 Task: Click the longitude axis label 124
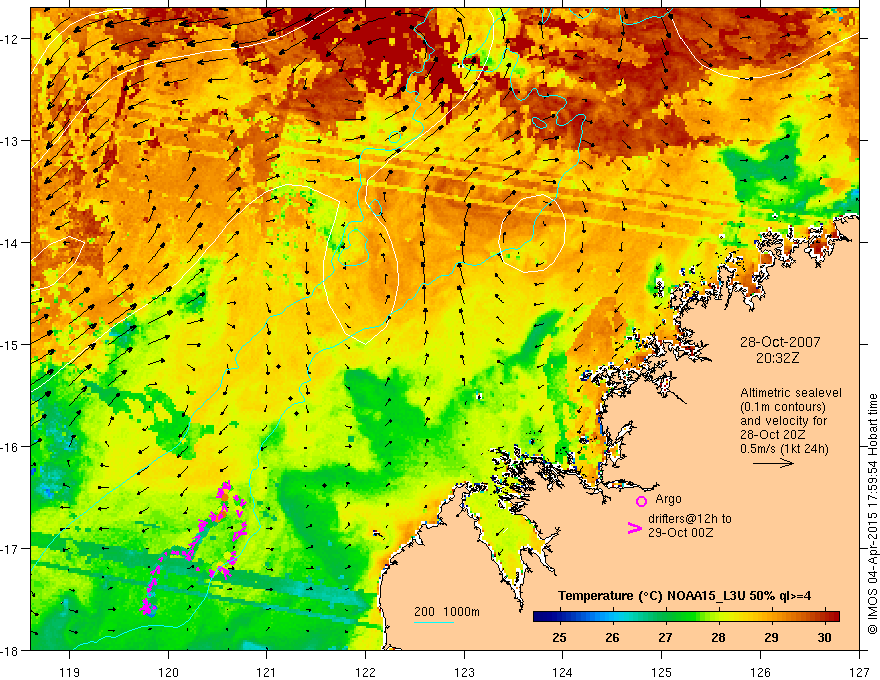[x=563, y=672]
